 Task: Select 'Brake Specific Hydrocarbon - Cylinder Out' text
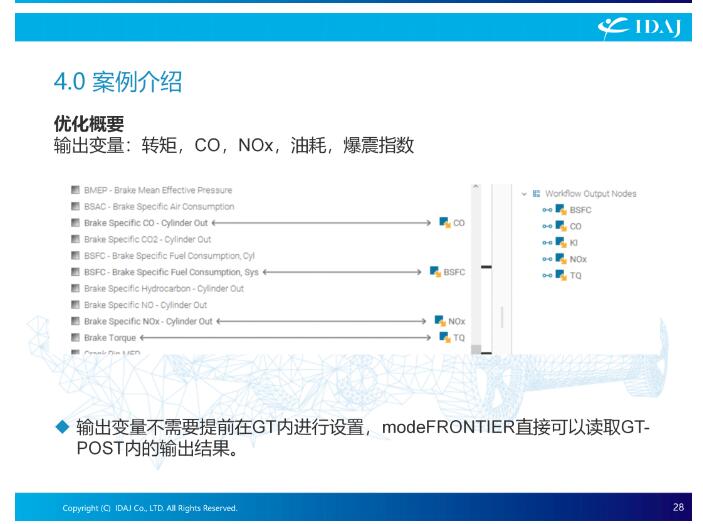pos(164,289)
